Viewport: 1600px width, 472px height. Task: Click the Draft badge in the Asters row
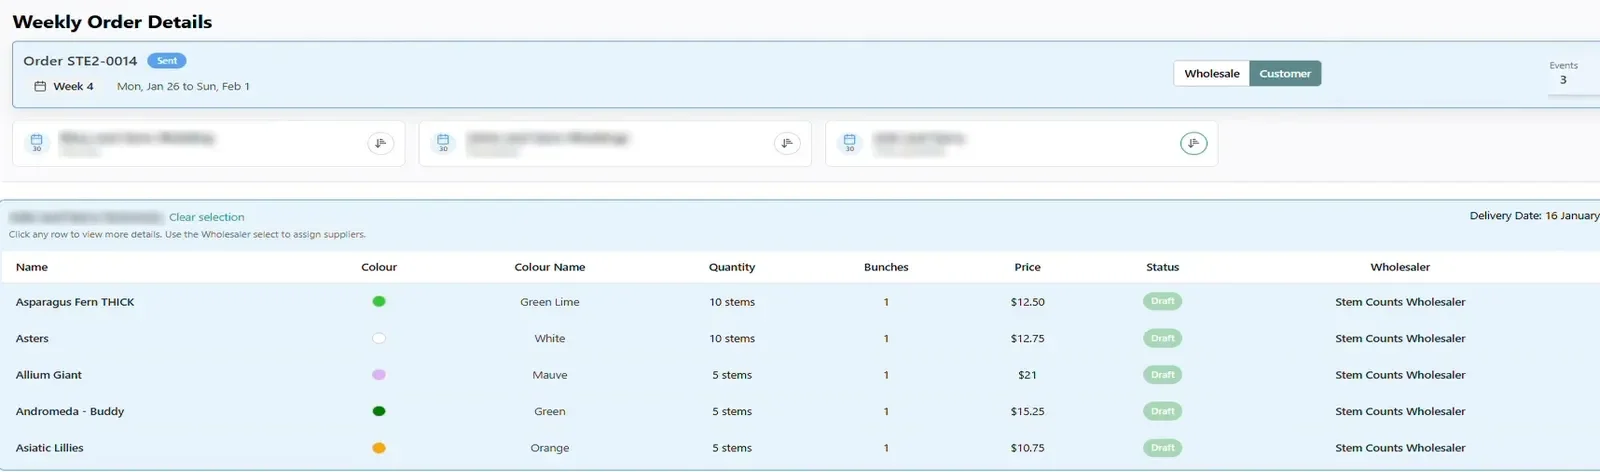(x=1162, y=338)
